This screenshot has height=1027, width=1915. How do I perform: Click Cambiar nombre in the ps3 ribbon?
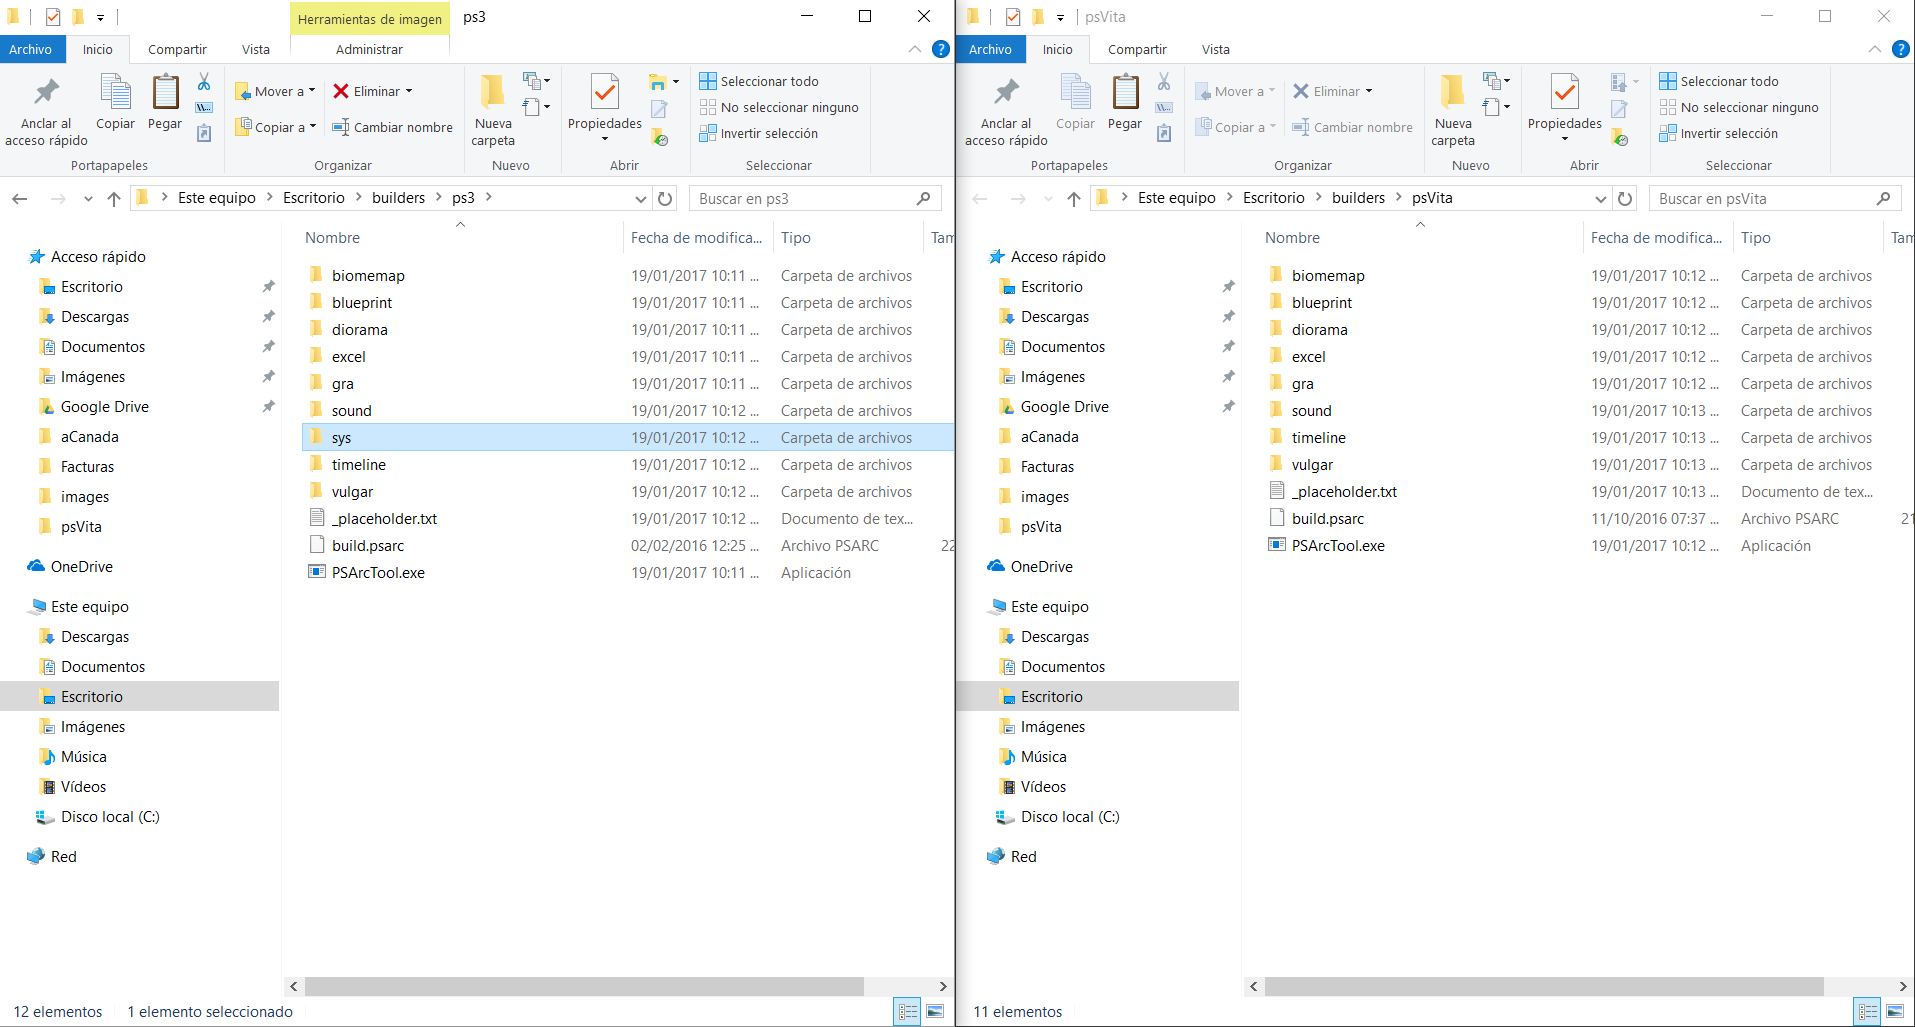click(x=393, y=127)
